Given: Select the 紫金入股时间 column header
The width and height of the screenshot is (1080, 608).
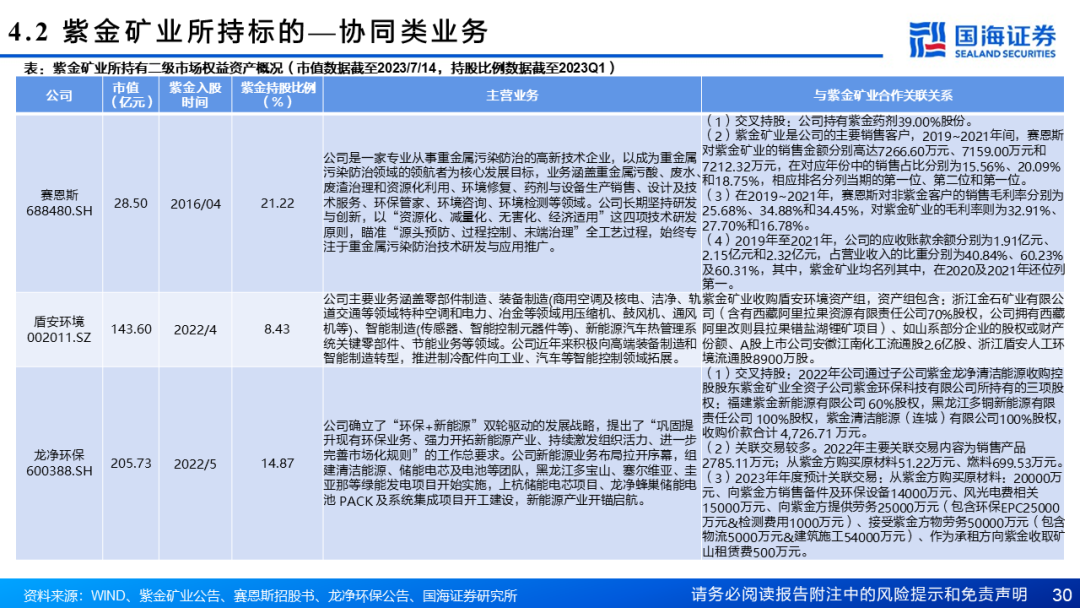Looking at the screenshot, I should [x=195, y=95].
